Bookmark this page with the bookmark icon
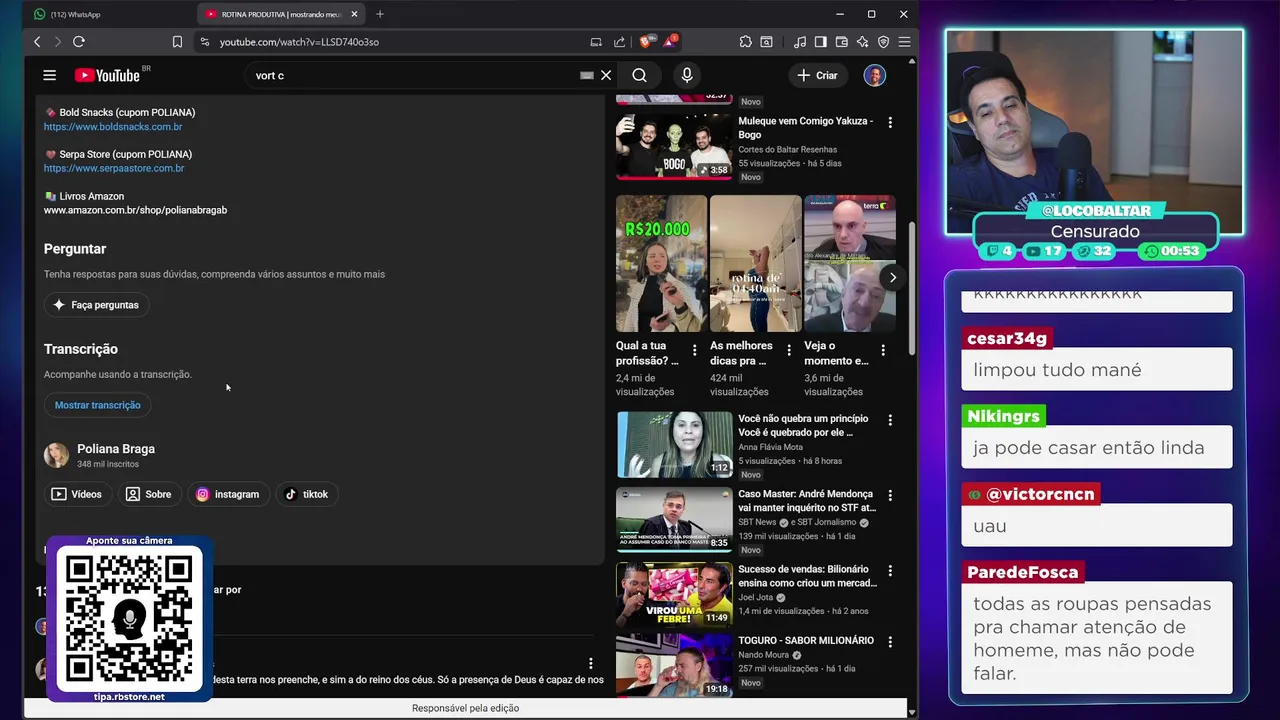1280x720 pixels. tap(177, 42)
